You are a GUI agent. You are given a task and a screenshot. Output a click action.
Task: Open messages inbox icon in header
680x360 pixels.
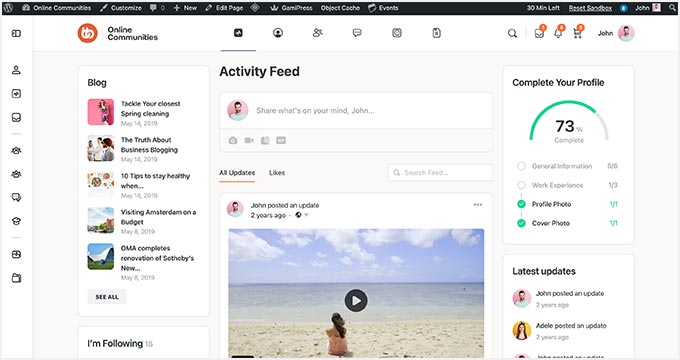point(539,33)
